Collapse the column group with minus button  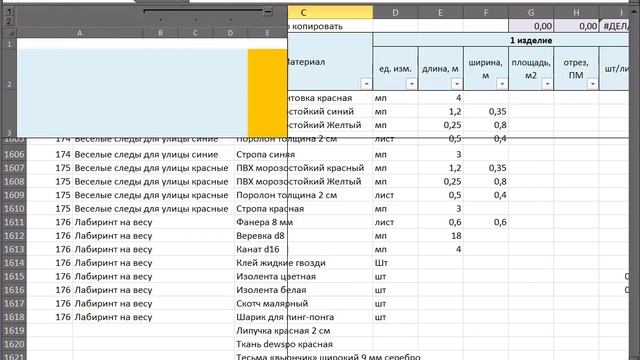coord(268,11)
